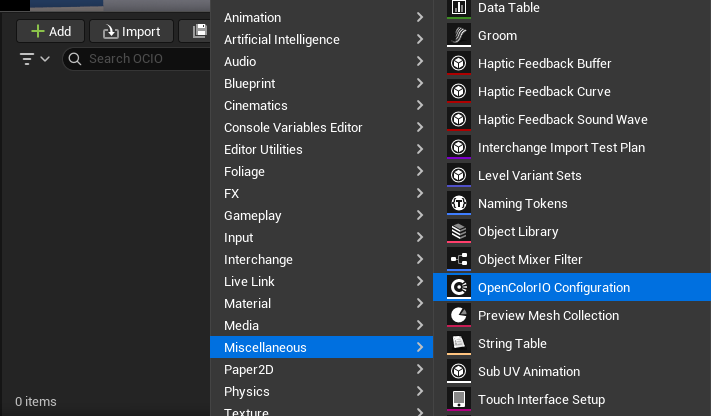Click the OpenColorIO Configuration icon

click(459, 287)
